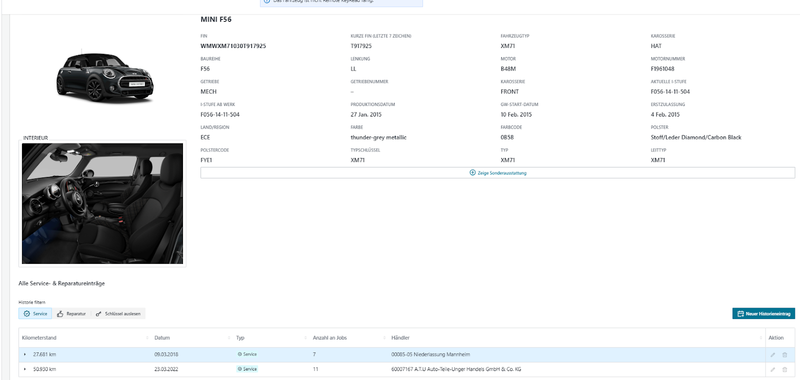Click job count 7 in table
This screenshot has width=800, height=380.
pyautogui.click(x=314, y=354)
